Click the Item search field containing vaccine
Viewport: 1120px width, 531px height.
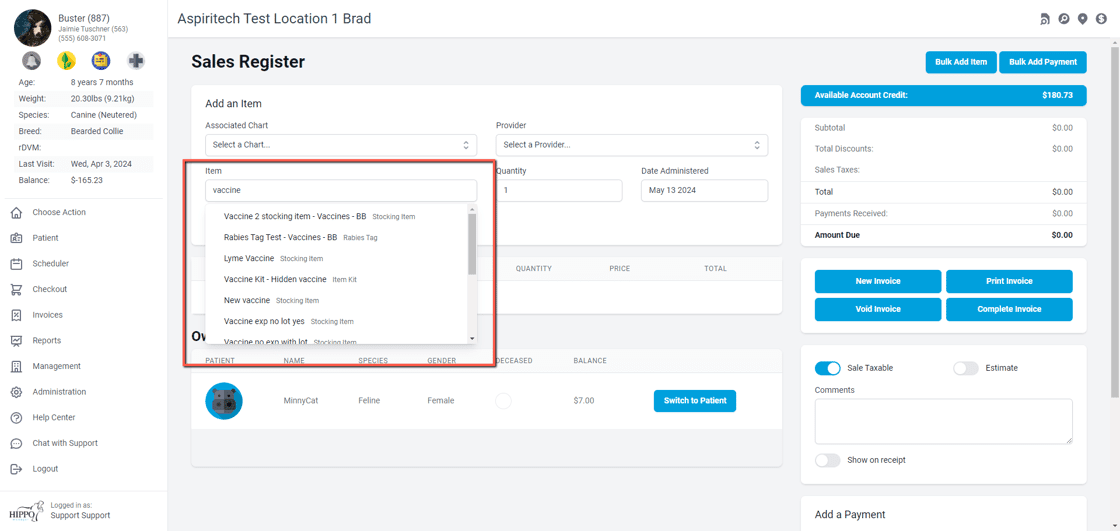tap(341, 191)
